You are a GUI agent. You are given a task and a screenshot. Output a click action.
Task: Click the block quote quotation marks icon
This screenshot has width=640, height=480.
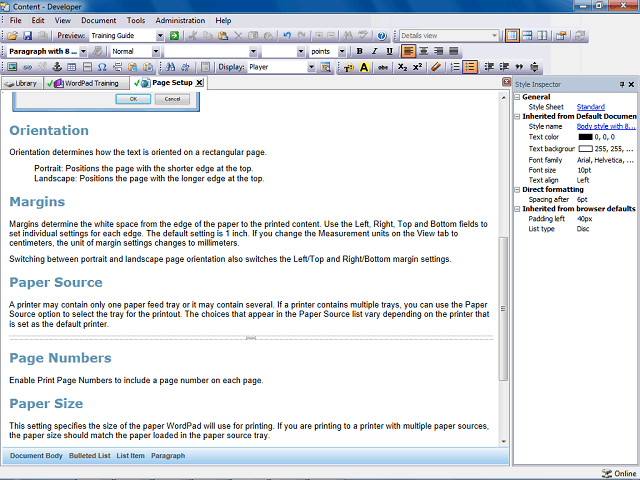pos(519,67)
